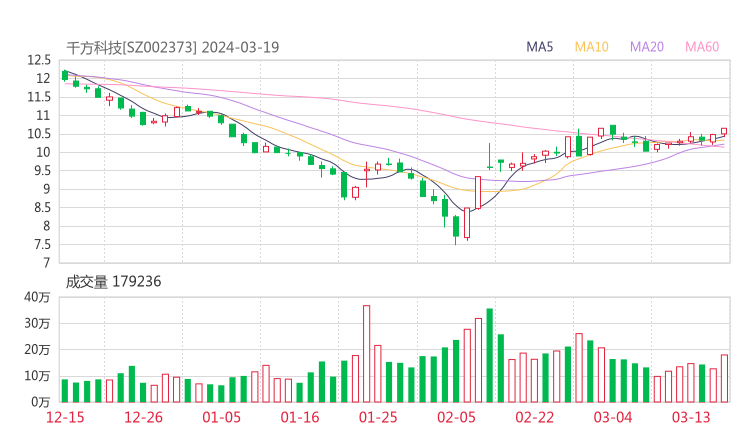740x440 pixels.
Task: Click the 01-25 date axis label
Action: pyautogui.click(x=378, y=417)
